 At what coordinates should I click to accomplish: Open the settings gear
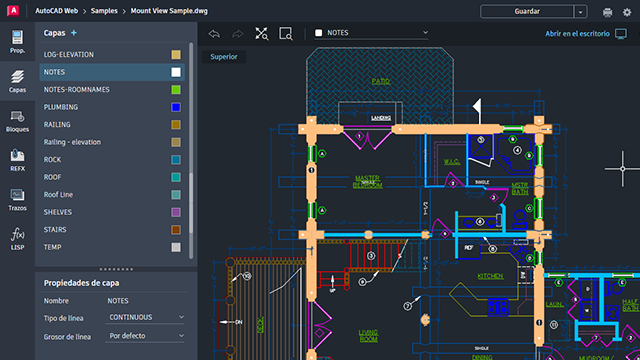click(627, 12)
